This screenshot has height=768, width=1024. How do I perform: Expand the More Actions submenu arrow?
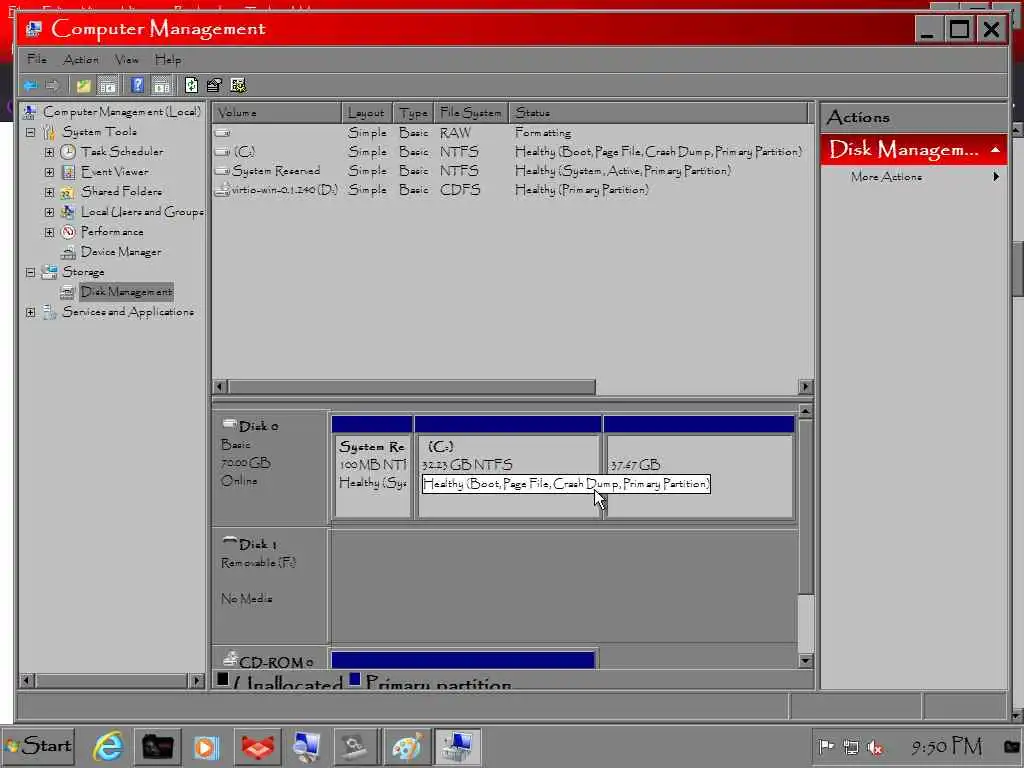coord(996,176)
